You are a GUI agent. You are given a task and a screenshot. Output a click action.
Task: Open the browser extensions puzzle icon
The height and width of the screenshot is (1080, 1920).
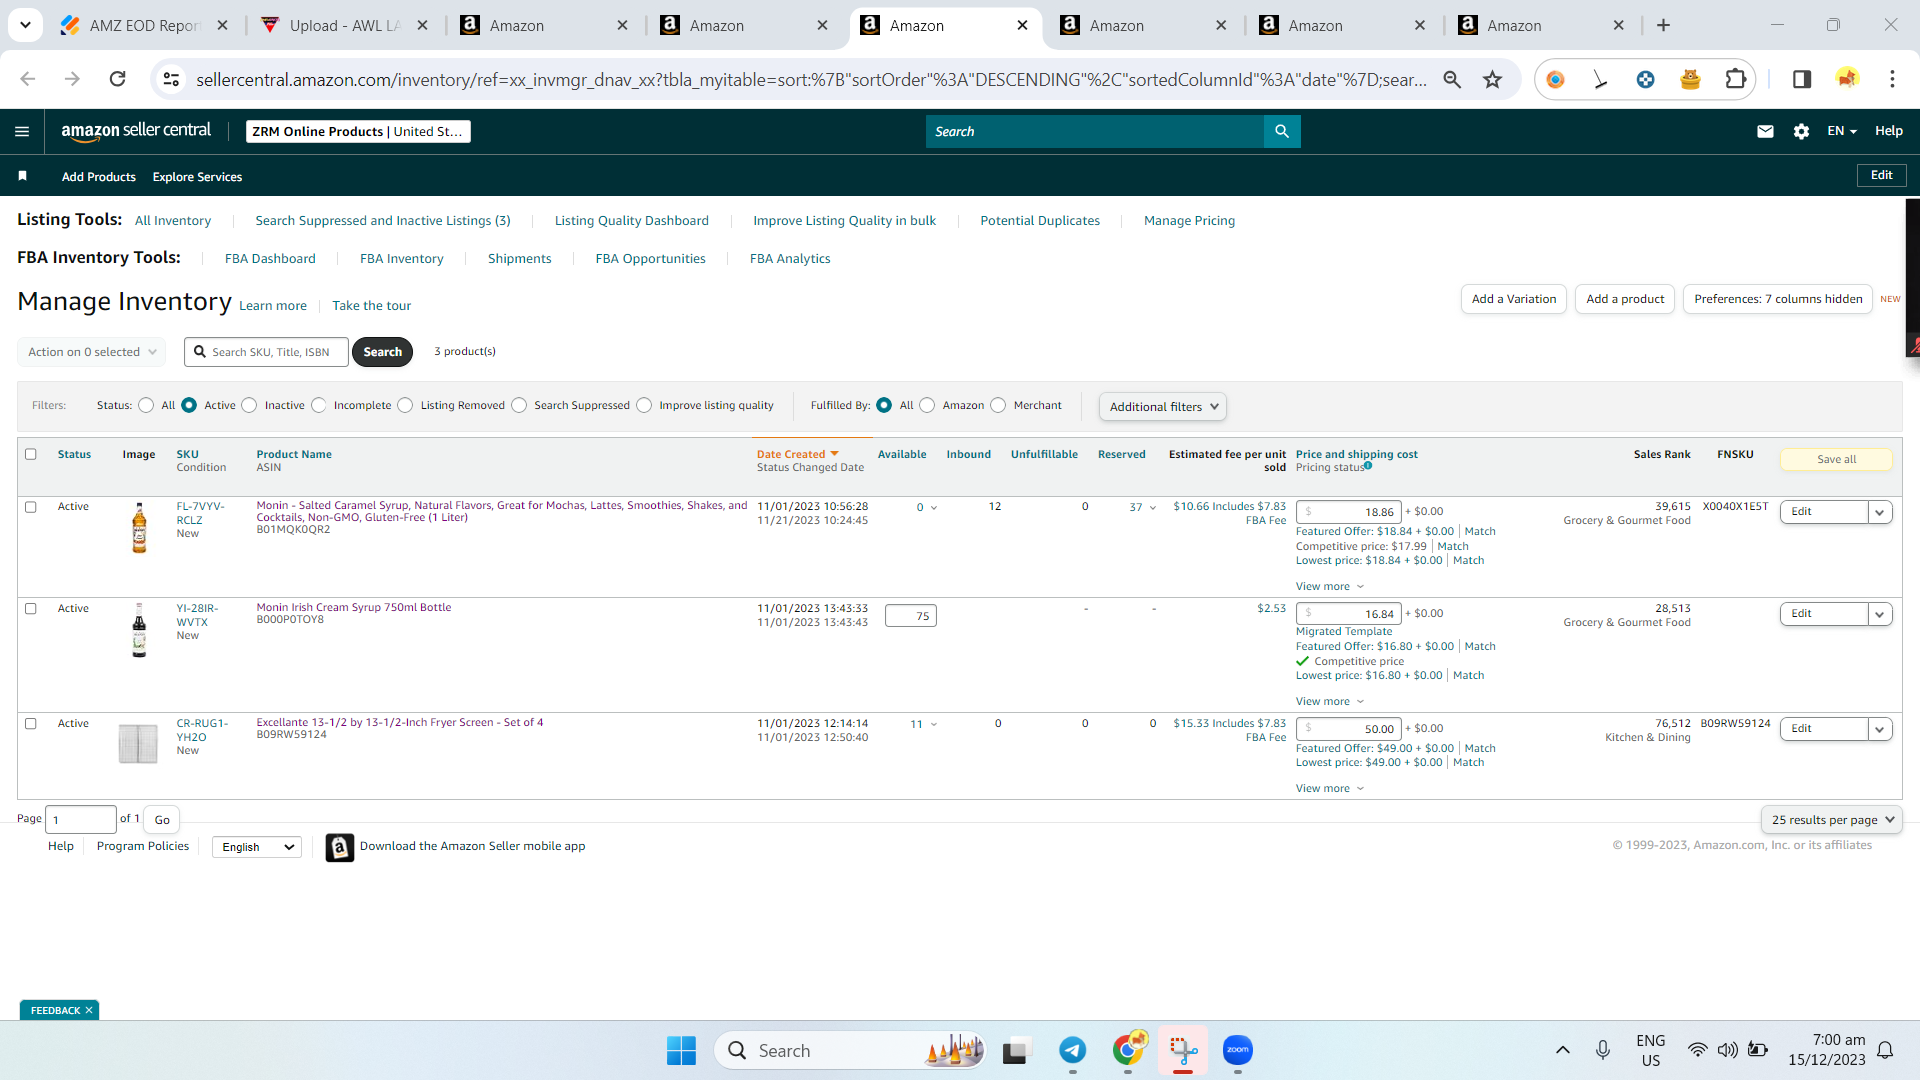click(1736, 79)
